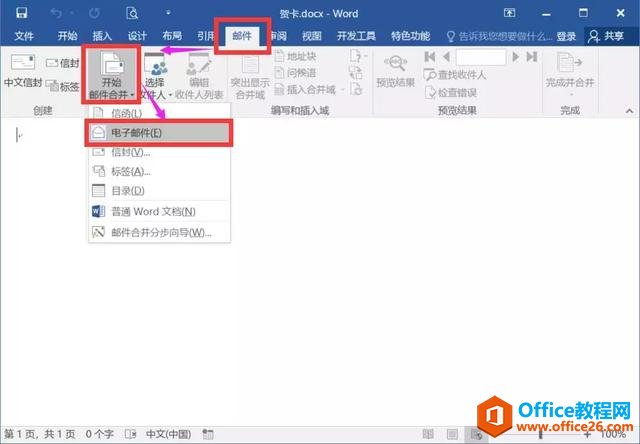This screenshot has height=444, width=640.
Task: Click the Match Fields icon
Action: click(356, 73)
